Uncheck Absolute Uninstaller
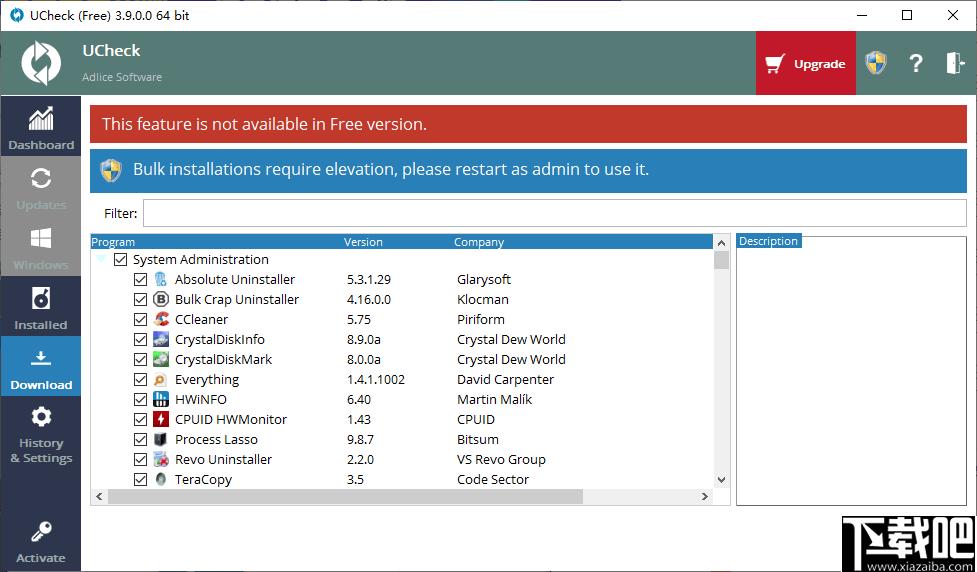This screenshot has width=977, height=572. point(140,279)
